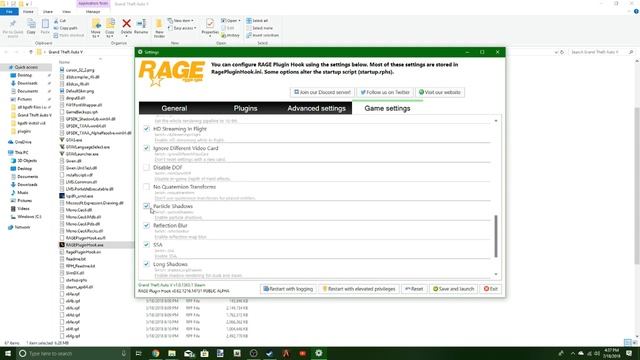Open Move to dropdown in ribbon
640x360 pixels.
click(x=96, y=34)
